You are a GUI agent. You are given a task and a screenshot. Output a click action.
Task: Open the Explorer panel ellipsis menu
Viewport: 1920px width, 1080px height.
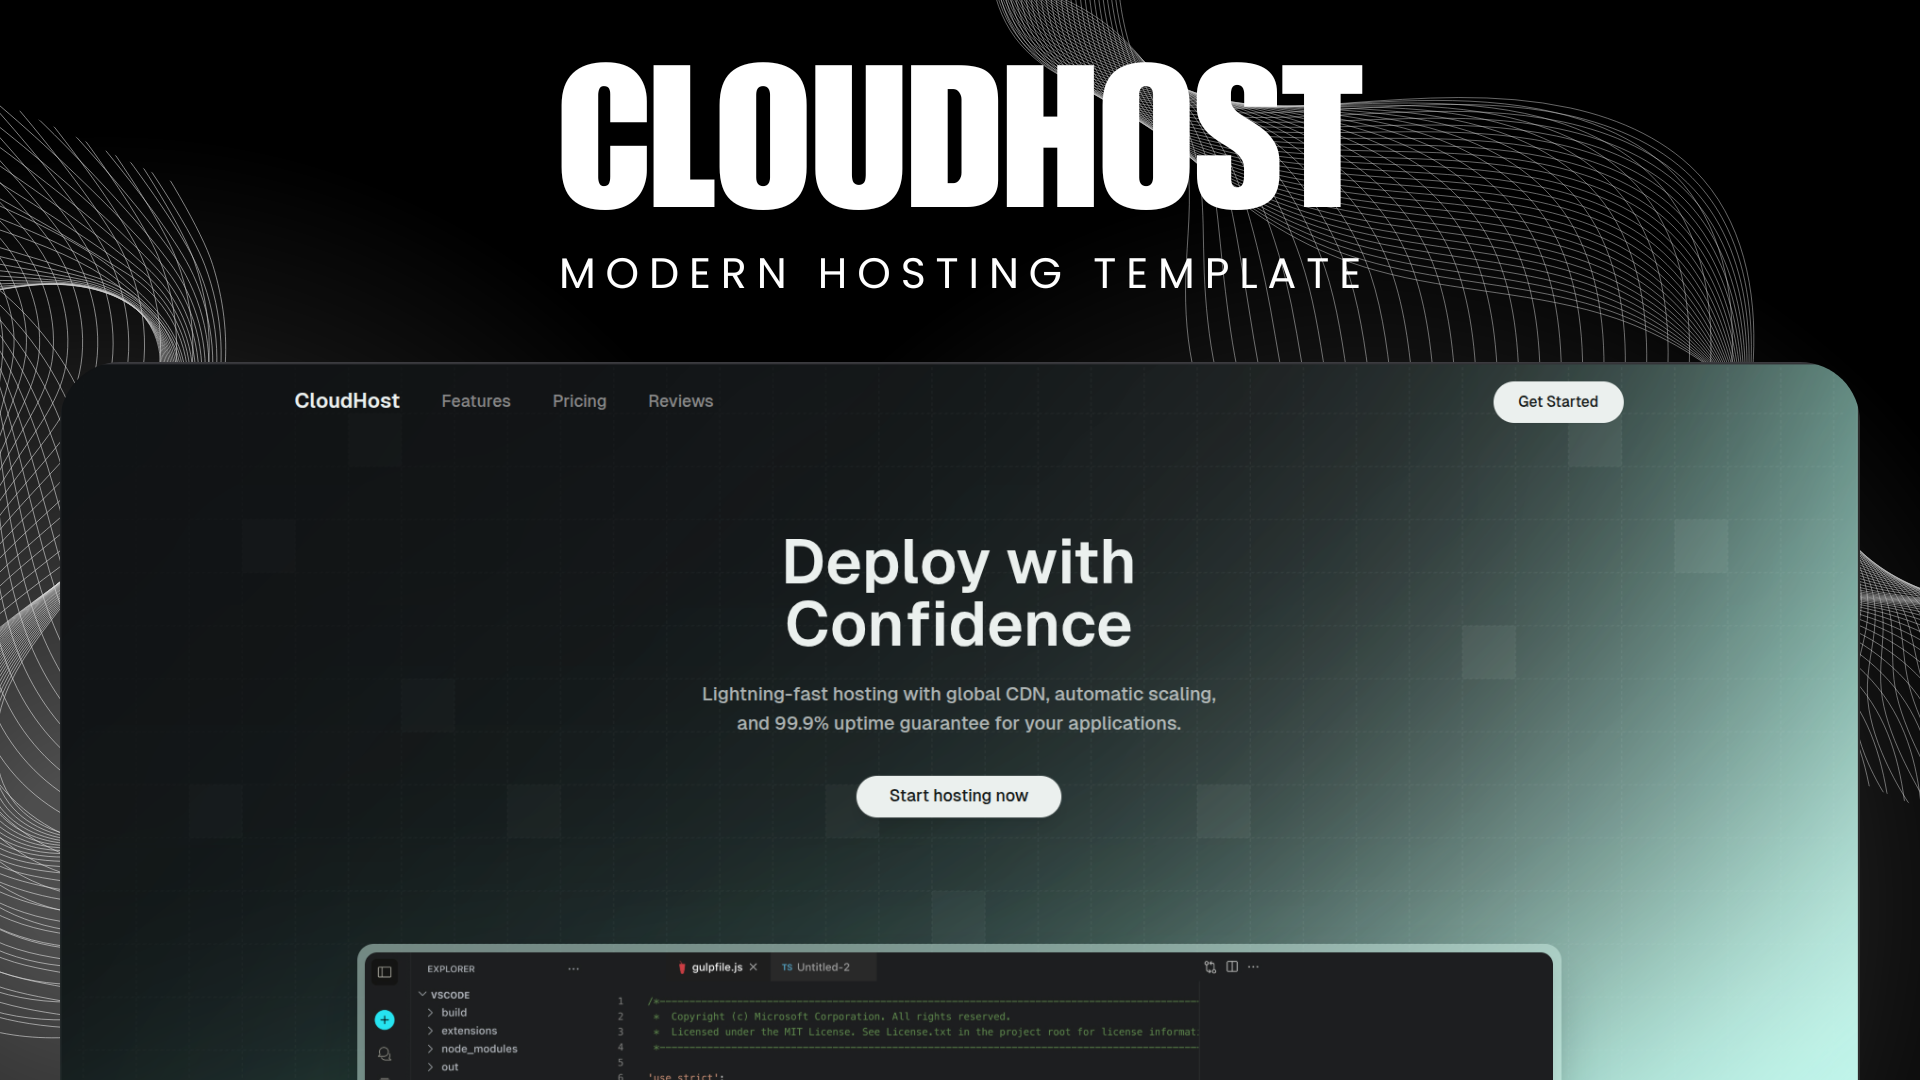pyautogui.click(x=573, y=968)
